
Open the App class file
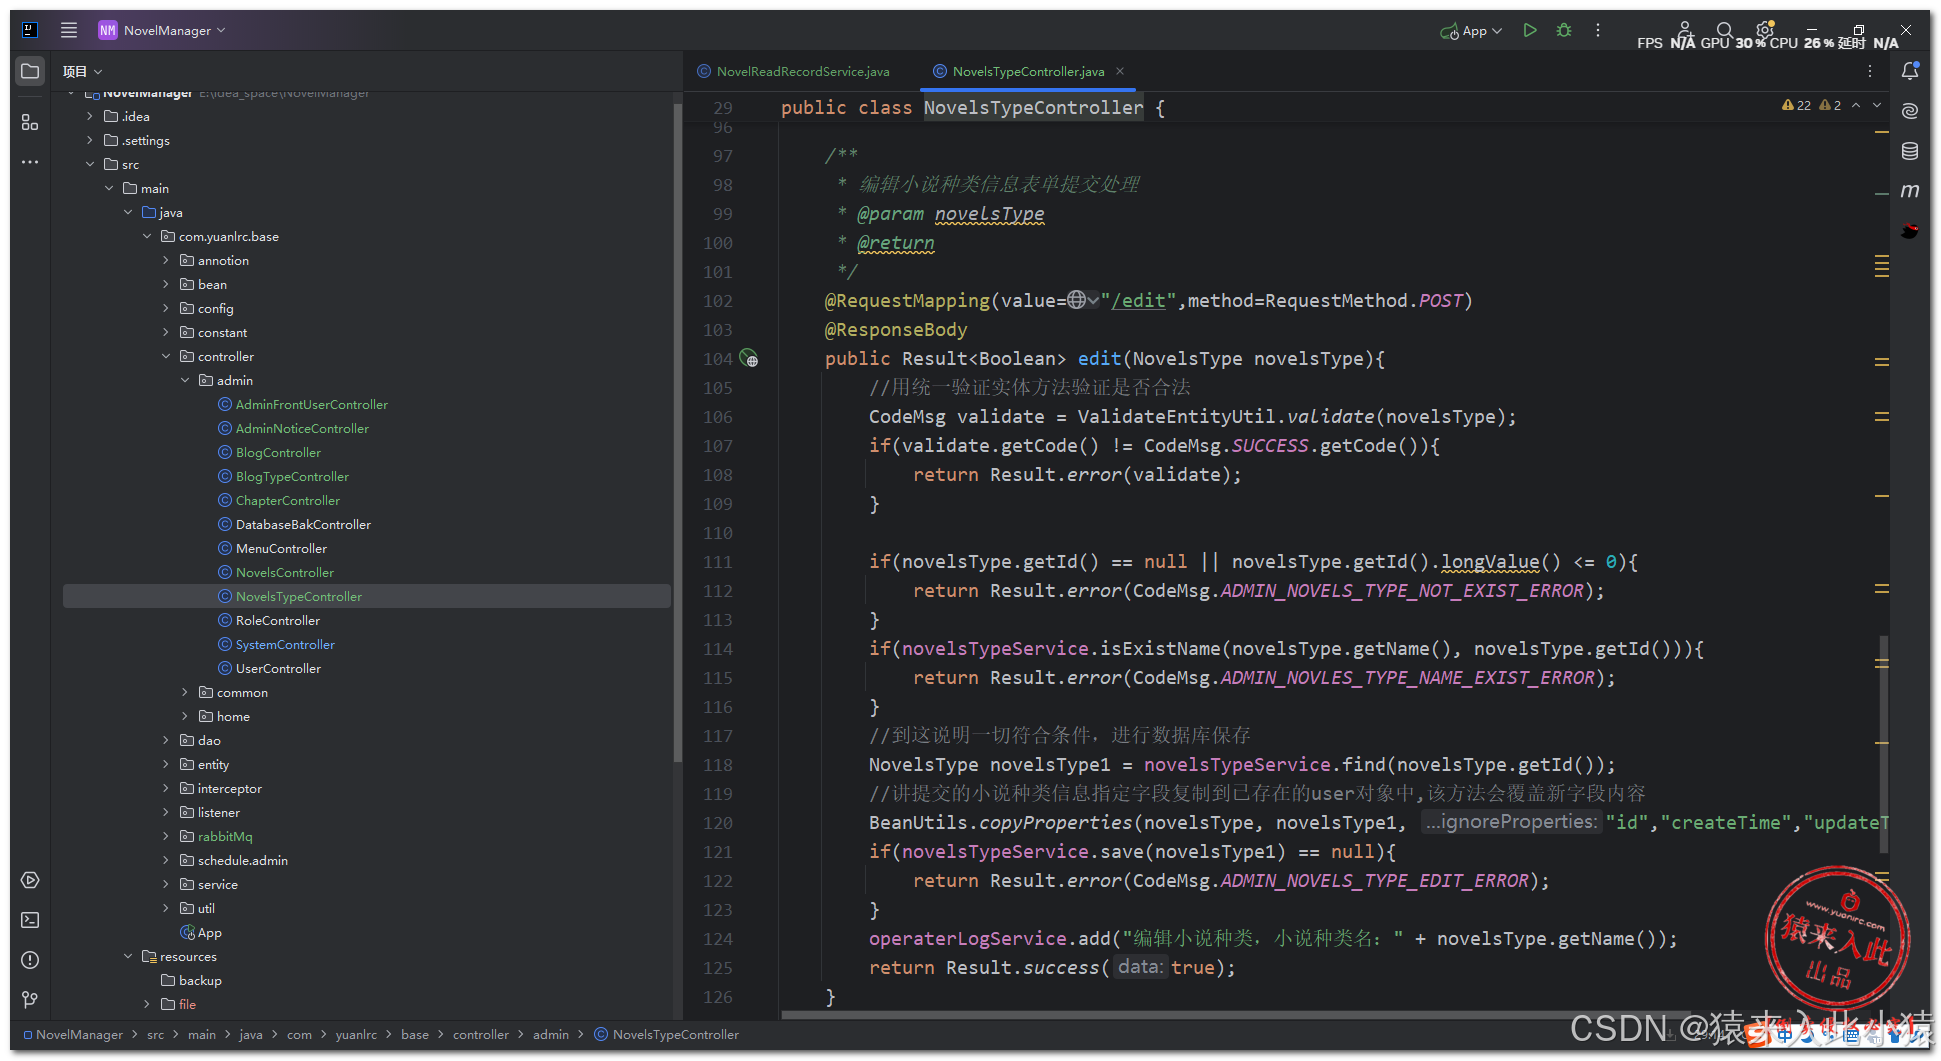[201, 932]
